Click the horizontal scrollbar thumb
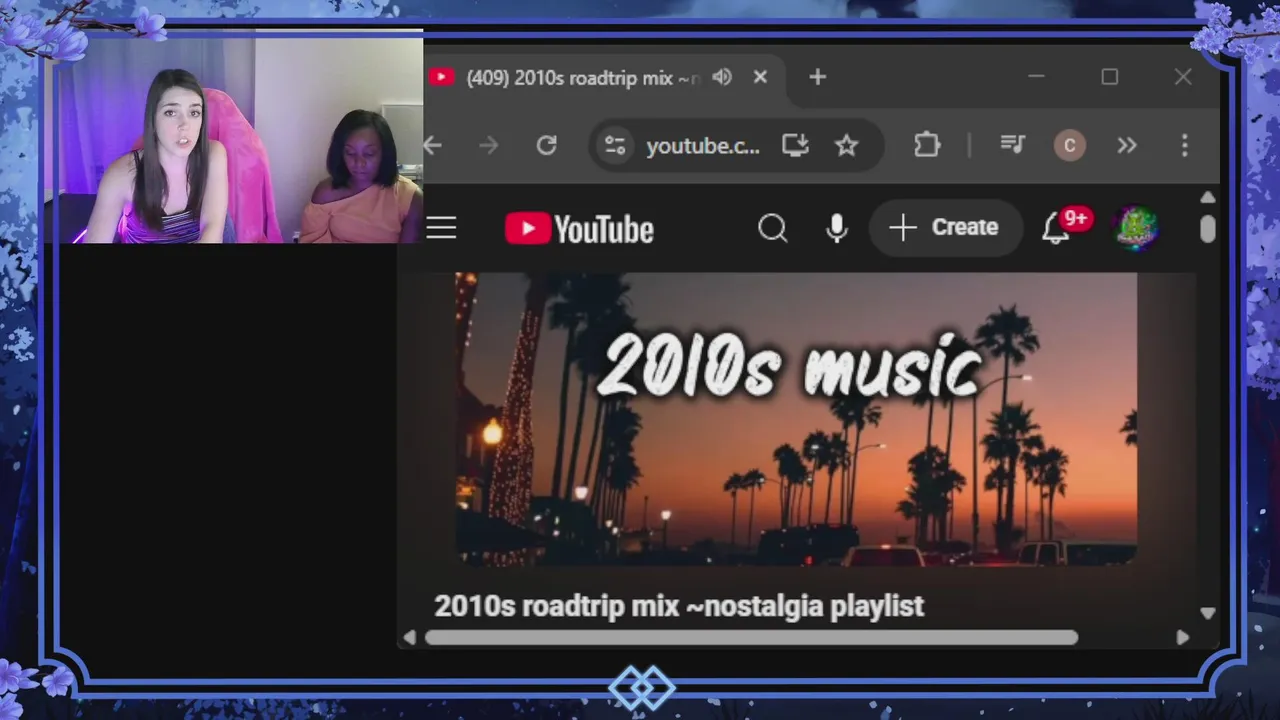Image resolution: width=1280 pixels, height=720 pixels. [x=751, y=637]
